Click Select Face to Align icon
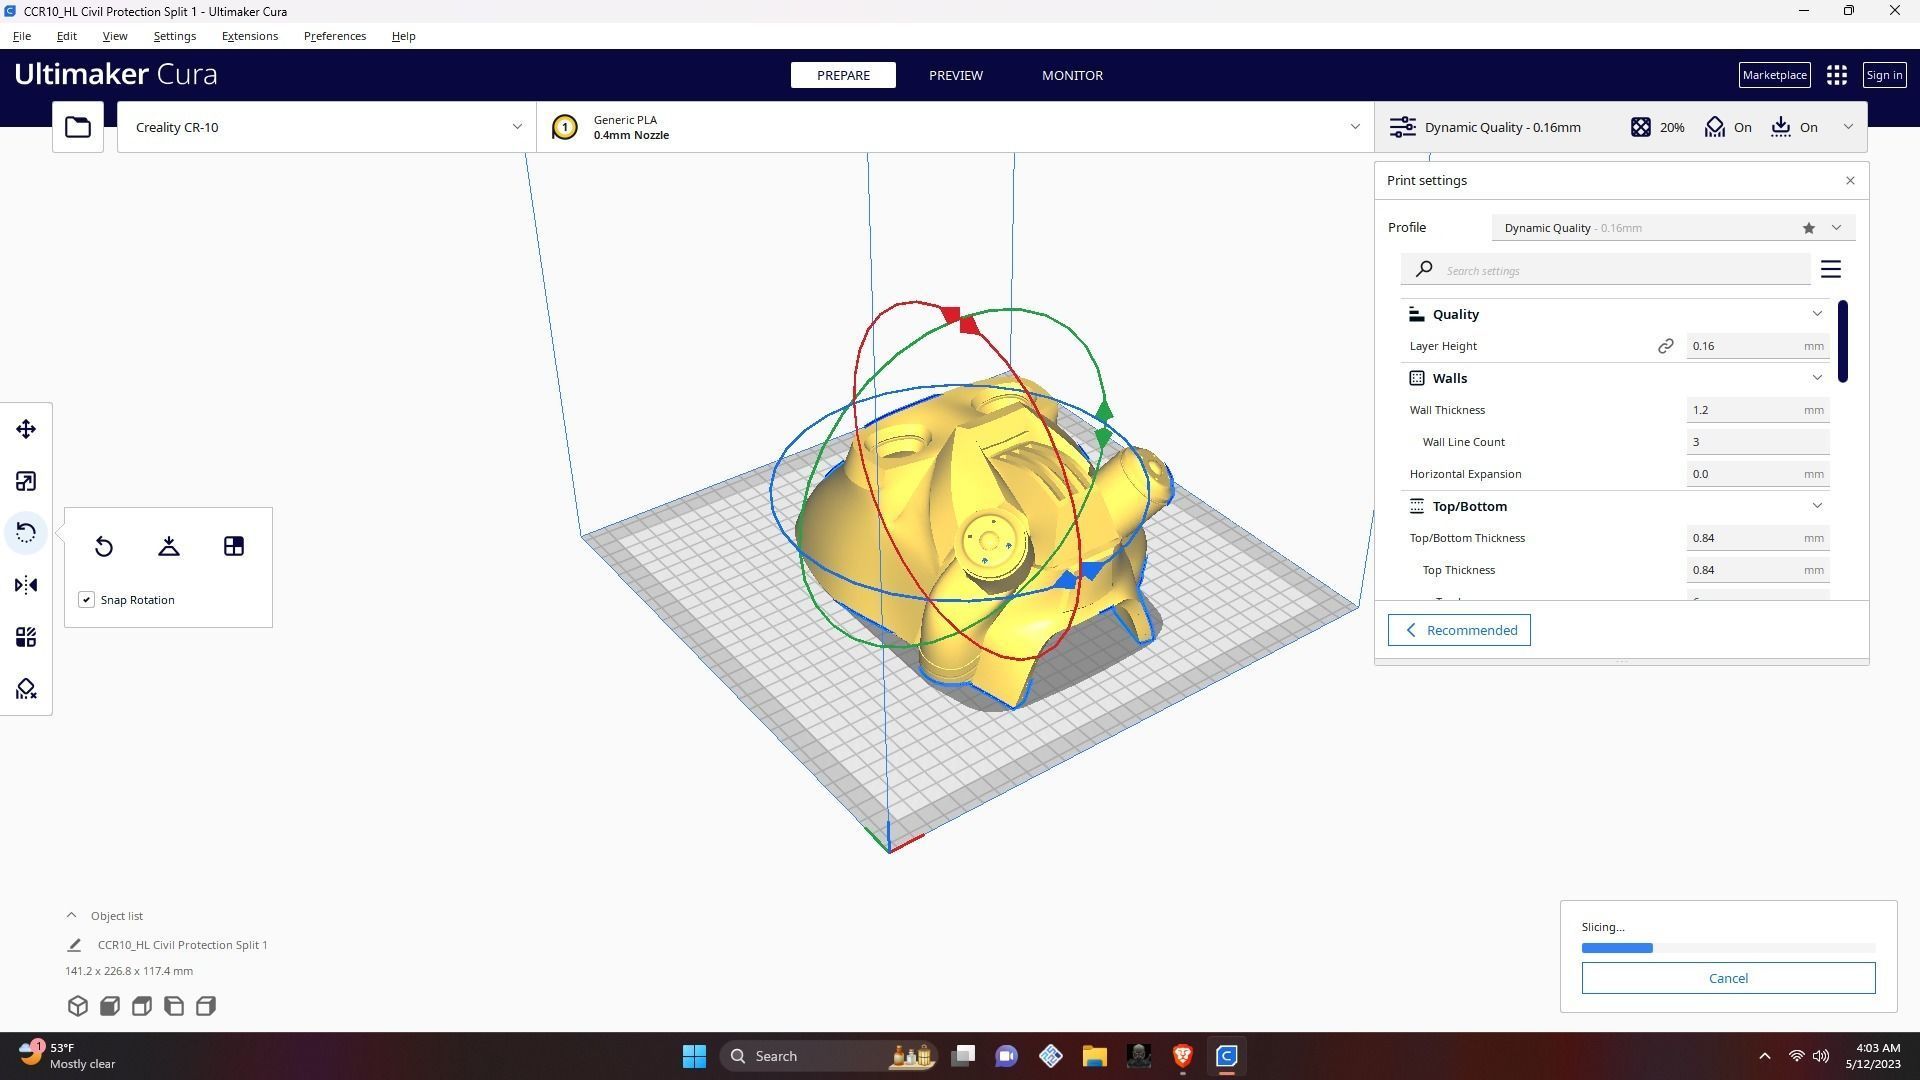The height and width of the screenshot is (1080, 1920). [x=234, y=546]
